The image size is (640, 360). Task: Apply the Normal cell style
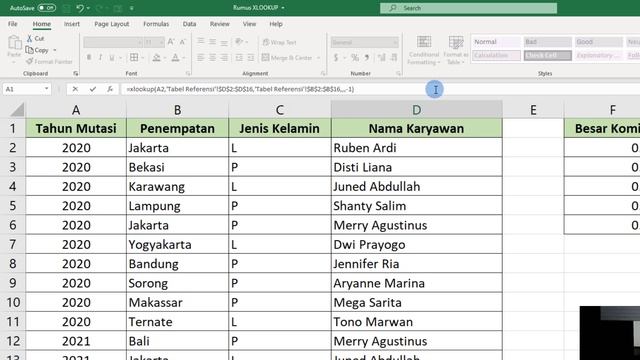coord(496,42)
